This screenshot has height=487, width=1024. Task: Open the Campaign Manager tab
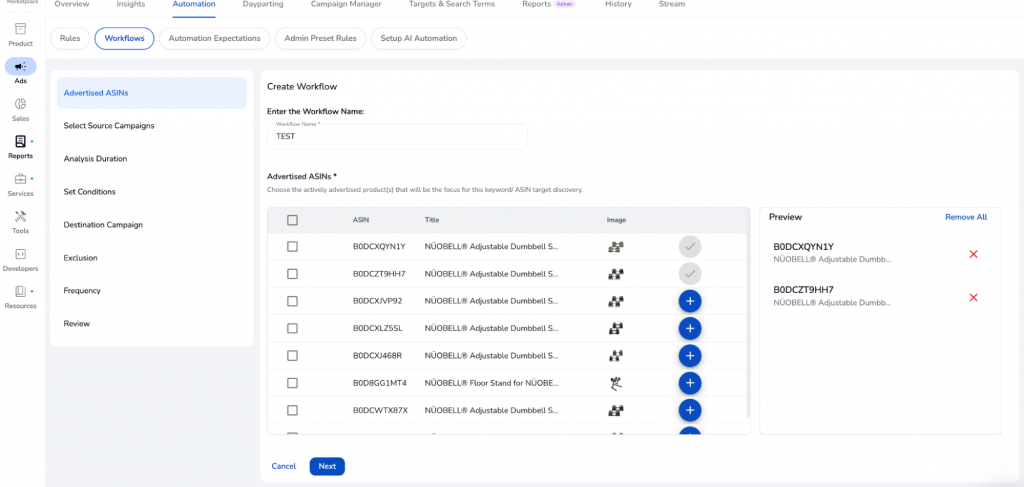coord(346,4)
